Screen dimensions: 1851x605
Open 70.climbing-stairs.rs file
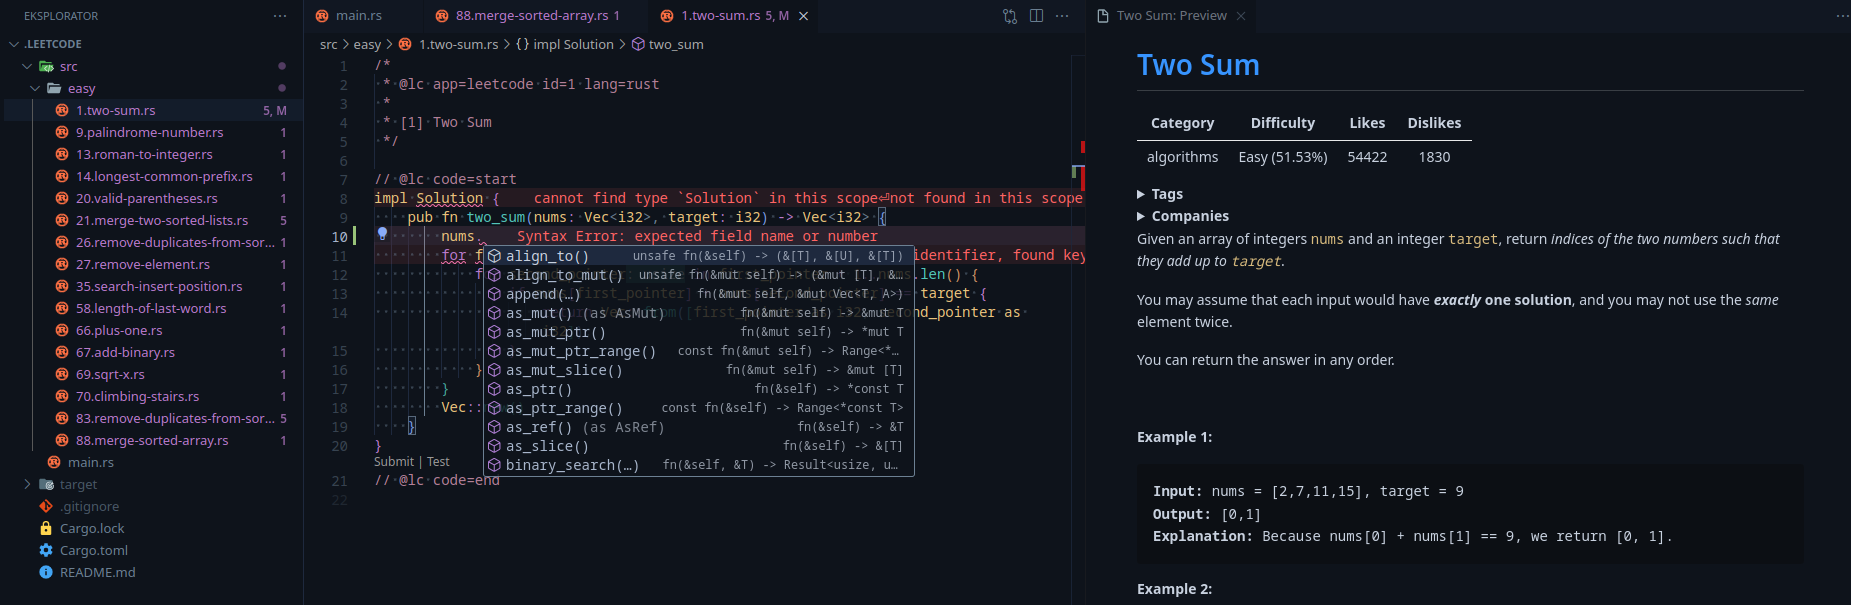point(138,396)
